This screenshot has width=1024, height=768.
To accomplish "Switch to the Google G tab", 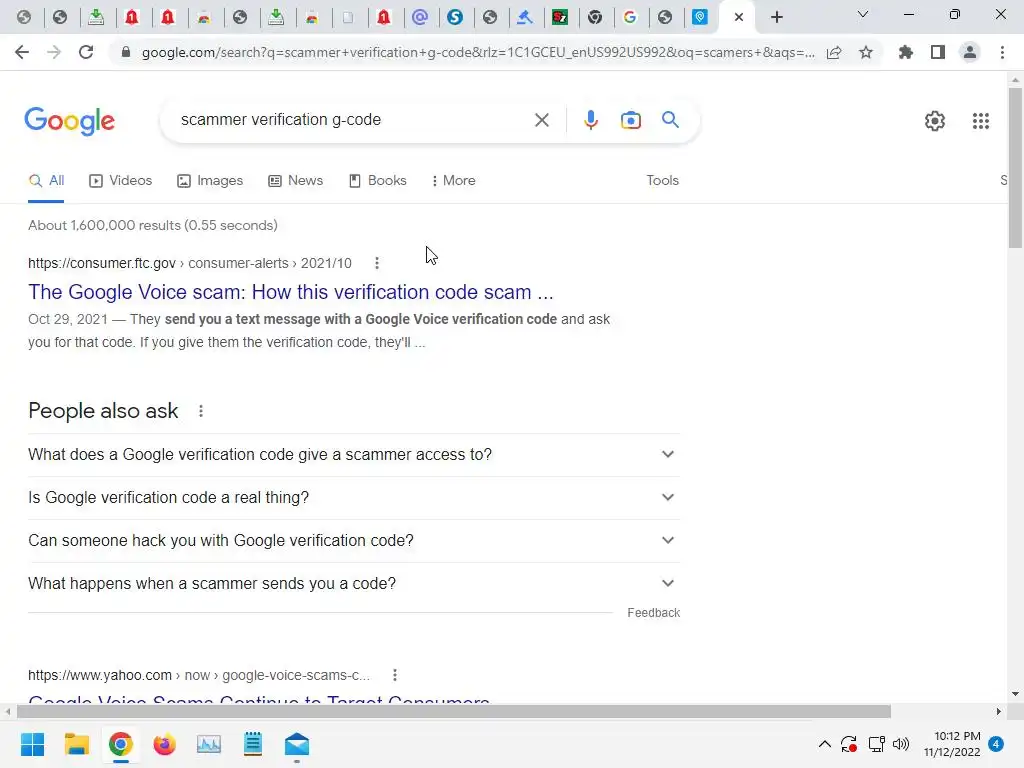I will click(x=630, y=17).
